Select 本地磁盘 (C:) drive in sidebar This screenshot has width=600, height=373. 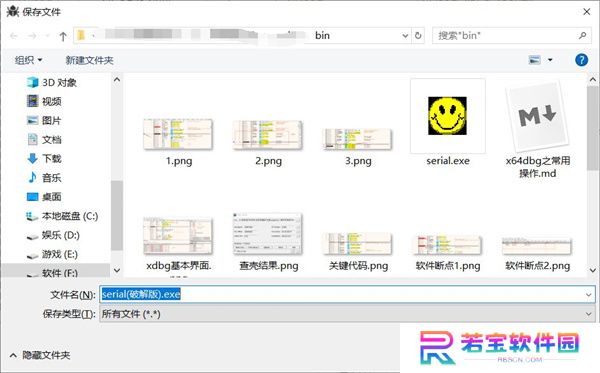coord(62,216)
